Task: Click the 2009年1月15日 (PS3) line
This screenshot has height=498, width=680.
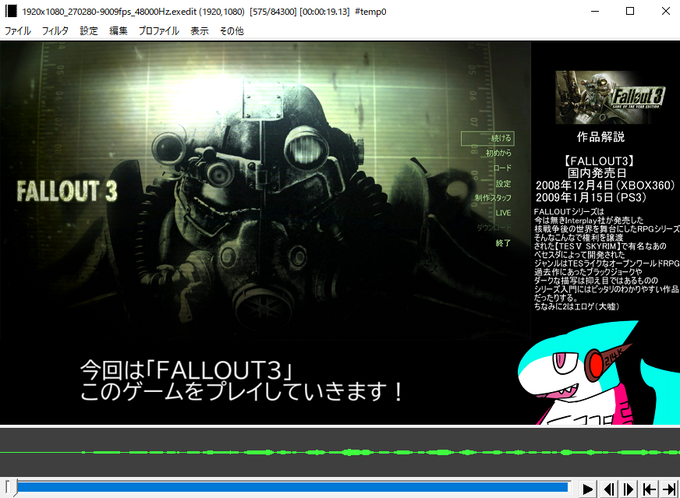Action: [591, 197]
